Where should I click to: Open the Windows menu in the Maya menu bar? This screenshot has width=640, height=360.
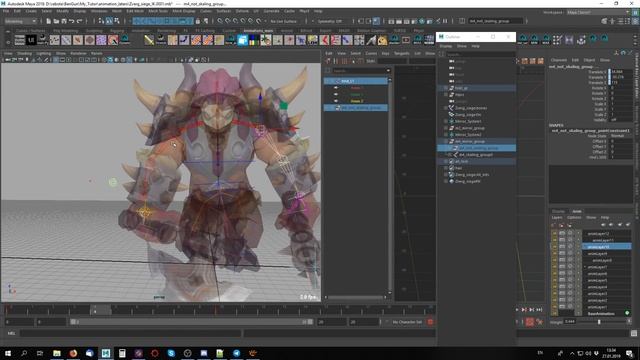99,11
